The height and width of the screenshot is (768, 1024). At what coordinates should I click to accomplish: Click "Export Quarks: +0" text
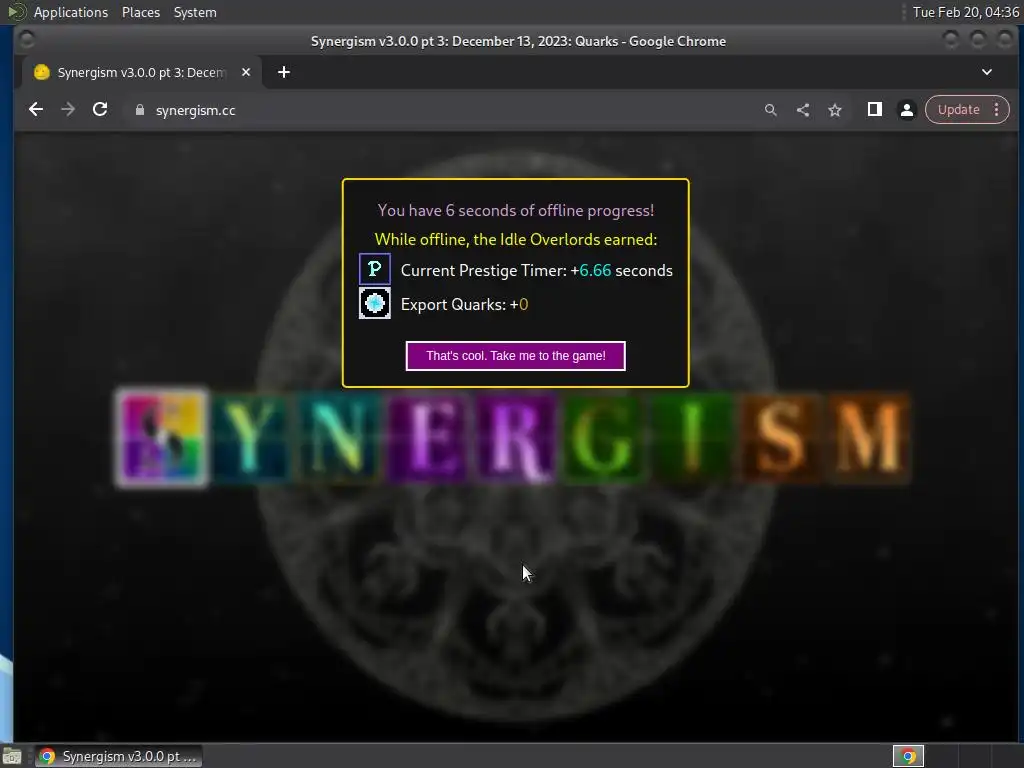click(x=464, y=304)
